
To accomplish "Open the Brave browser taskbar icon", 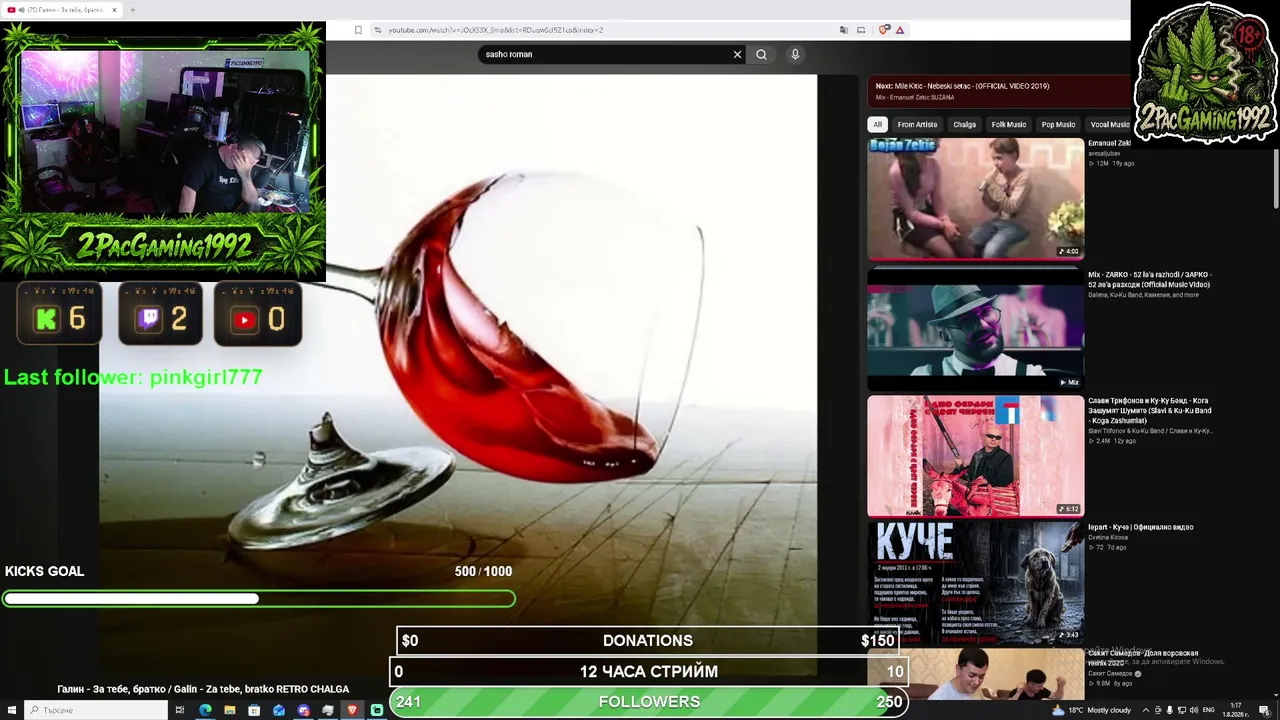I will click(x=352, y=710).
